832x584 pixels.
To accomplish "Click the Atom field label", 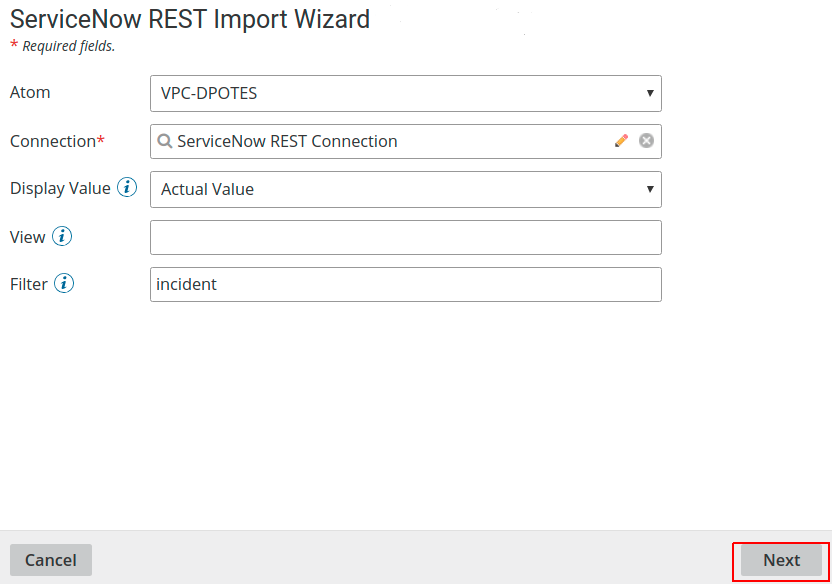I will 30,92.
